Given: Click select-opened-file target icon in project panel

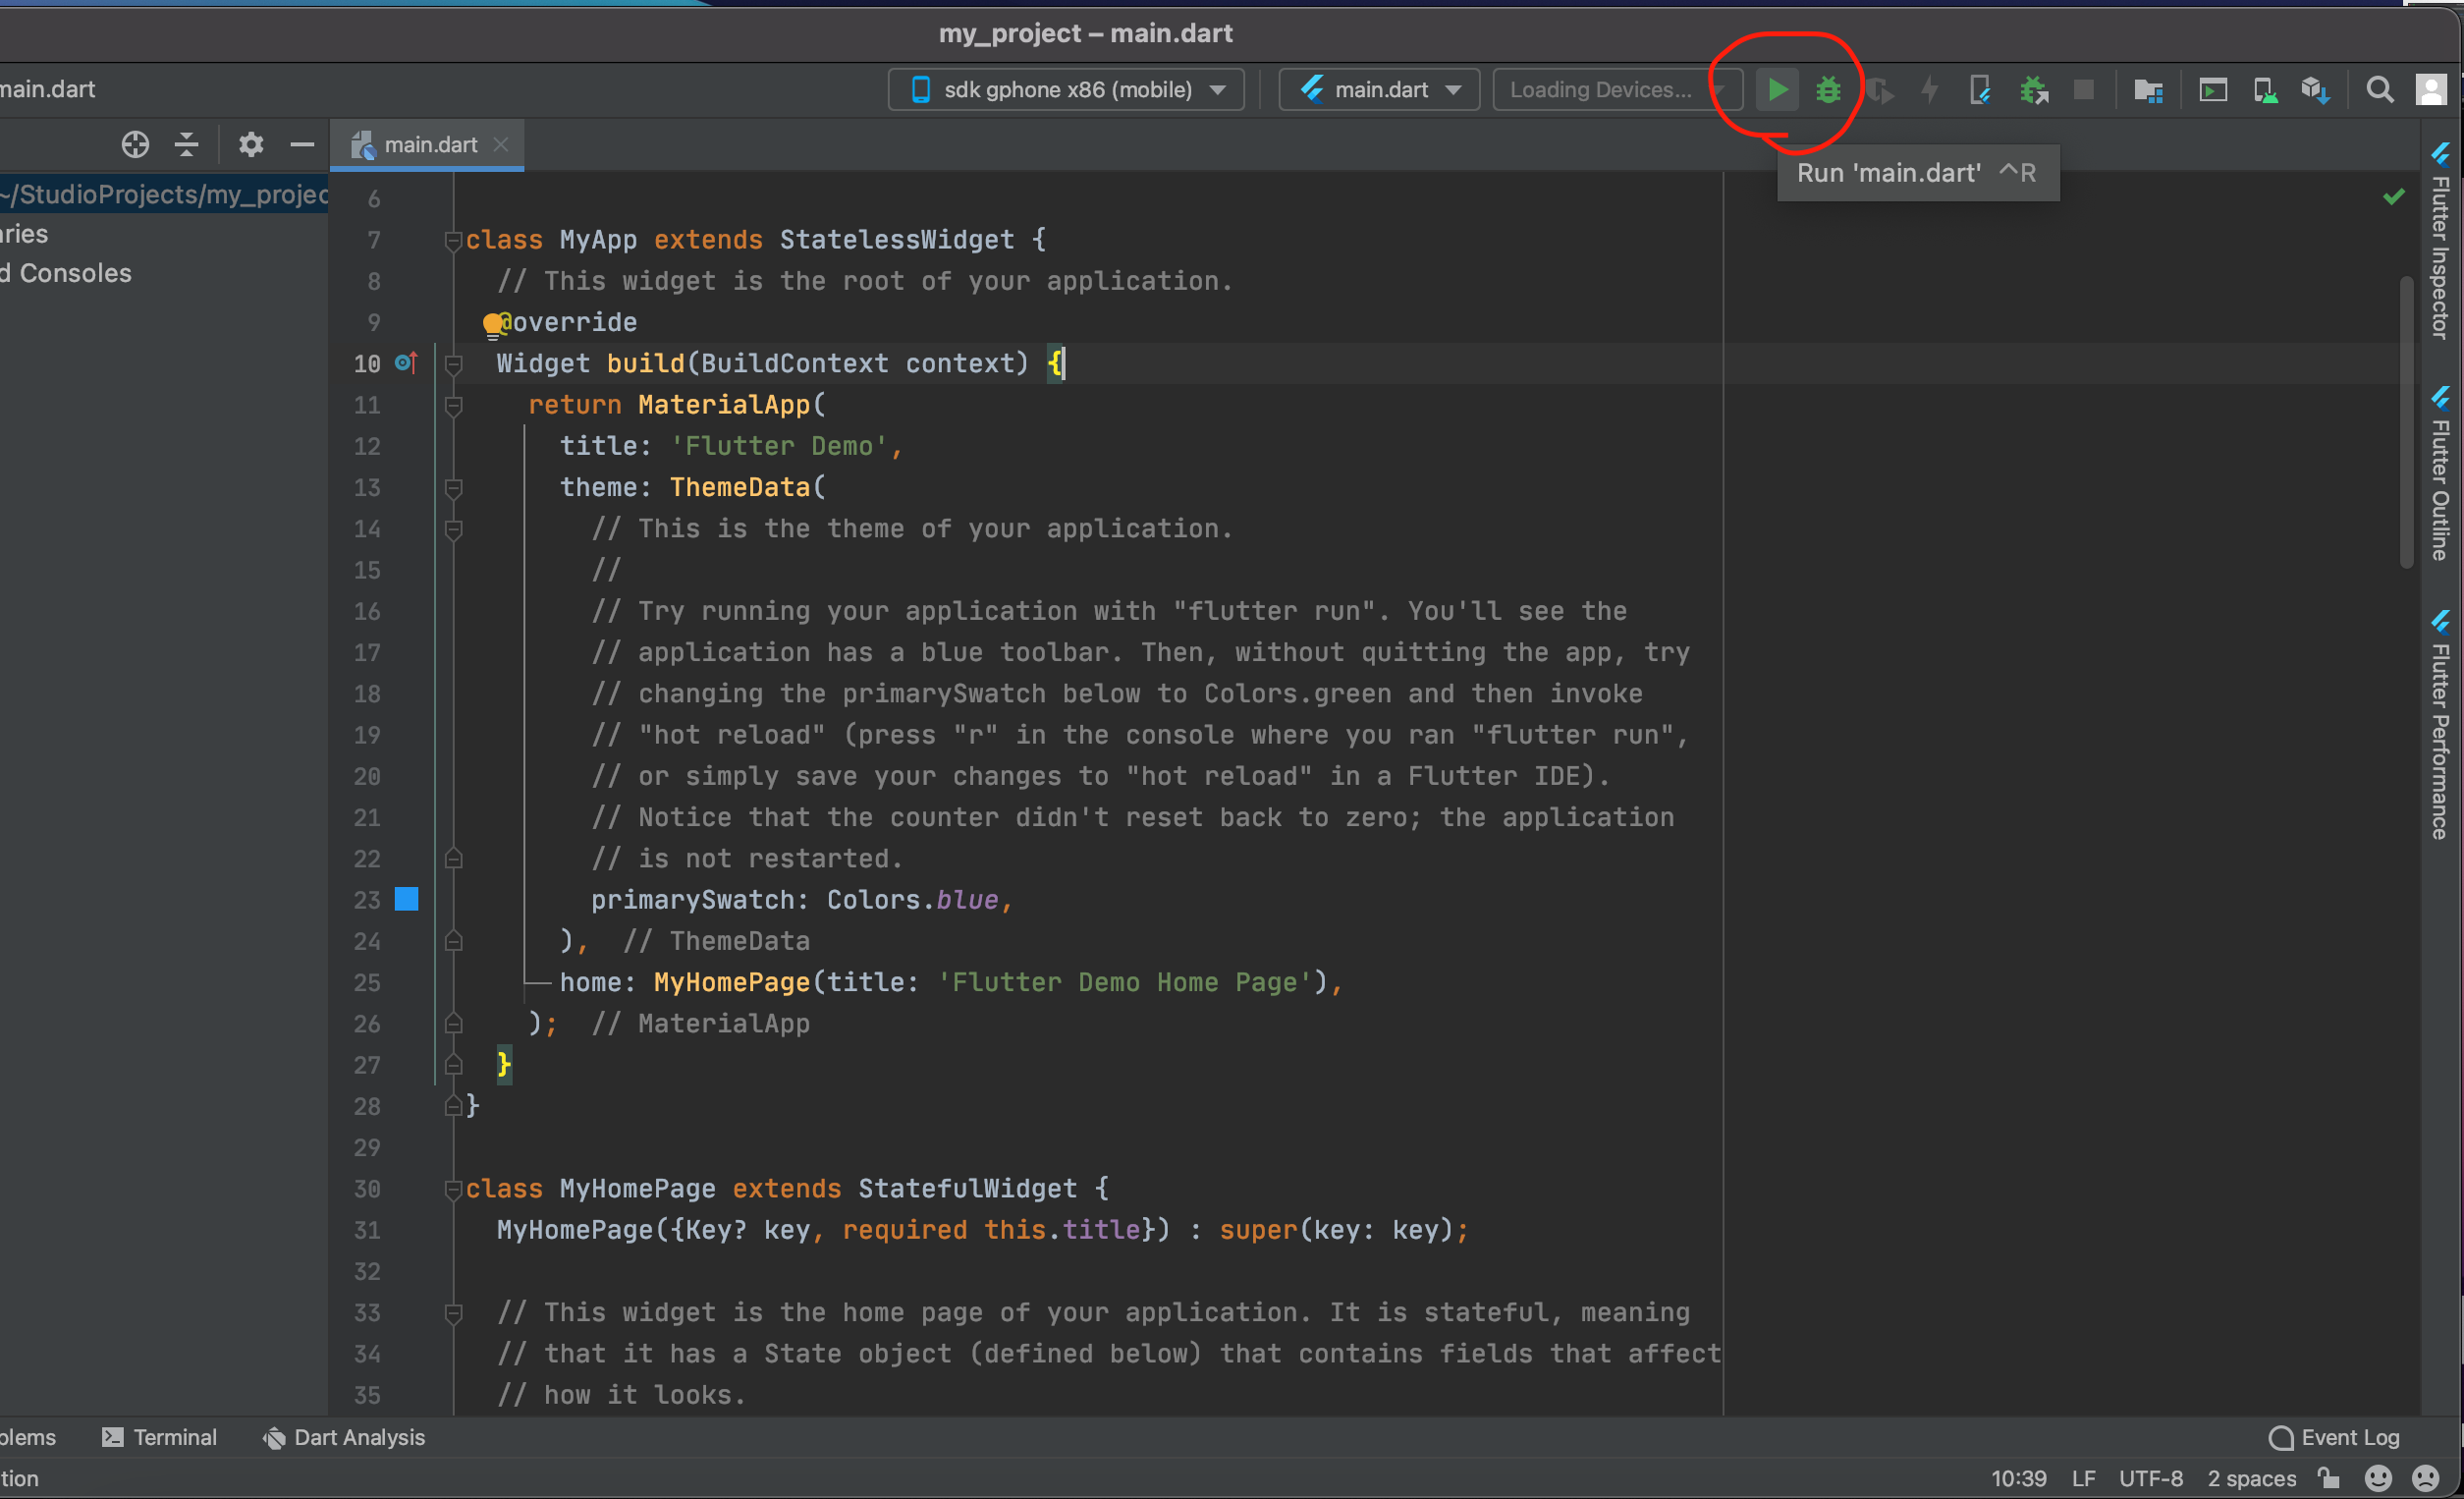Looking at the screenshot, I should pyautogui.click(x=135, y=145).
